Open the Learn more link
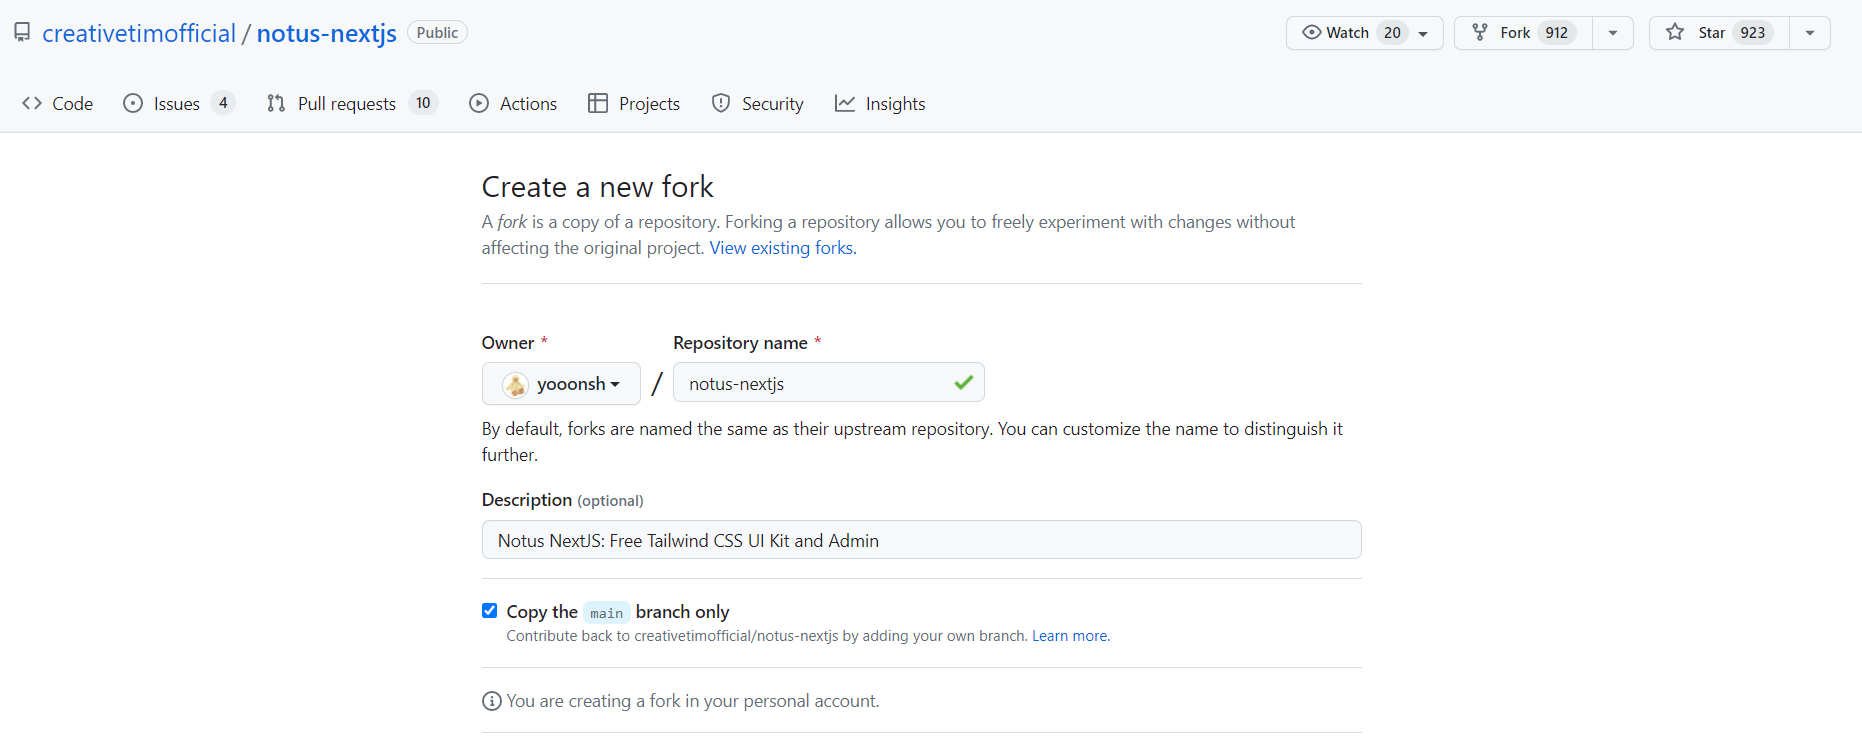The image size is (1862, 740). 1070,636
